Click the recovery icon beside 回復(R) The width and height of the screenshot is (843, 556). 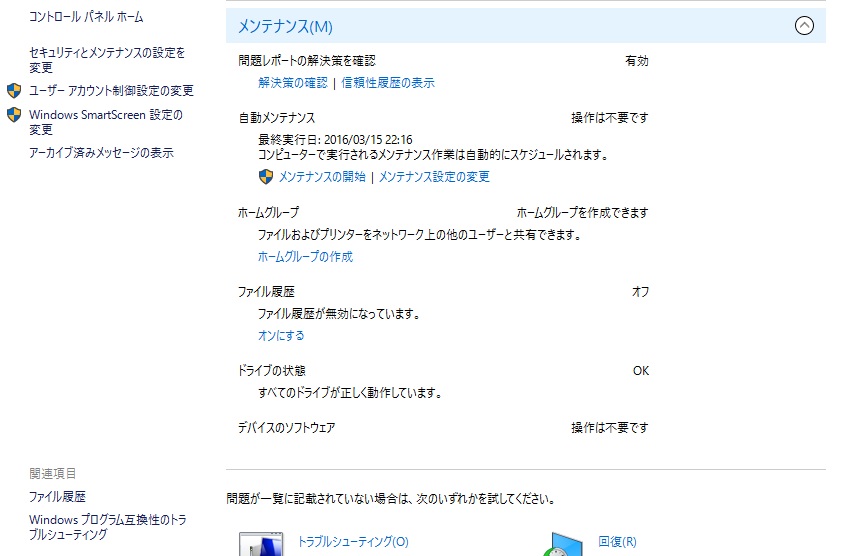563,544
